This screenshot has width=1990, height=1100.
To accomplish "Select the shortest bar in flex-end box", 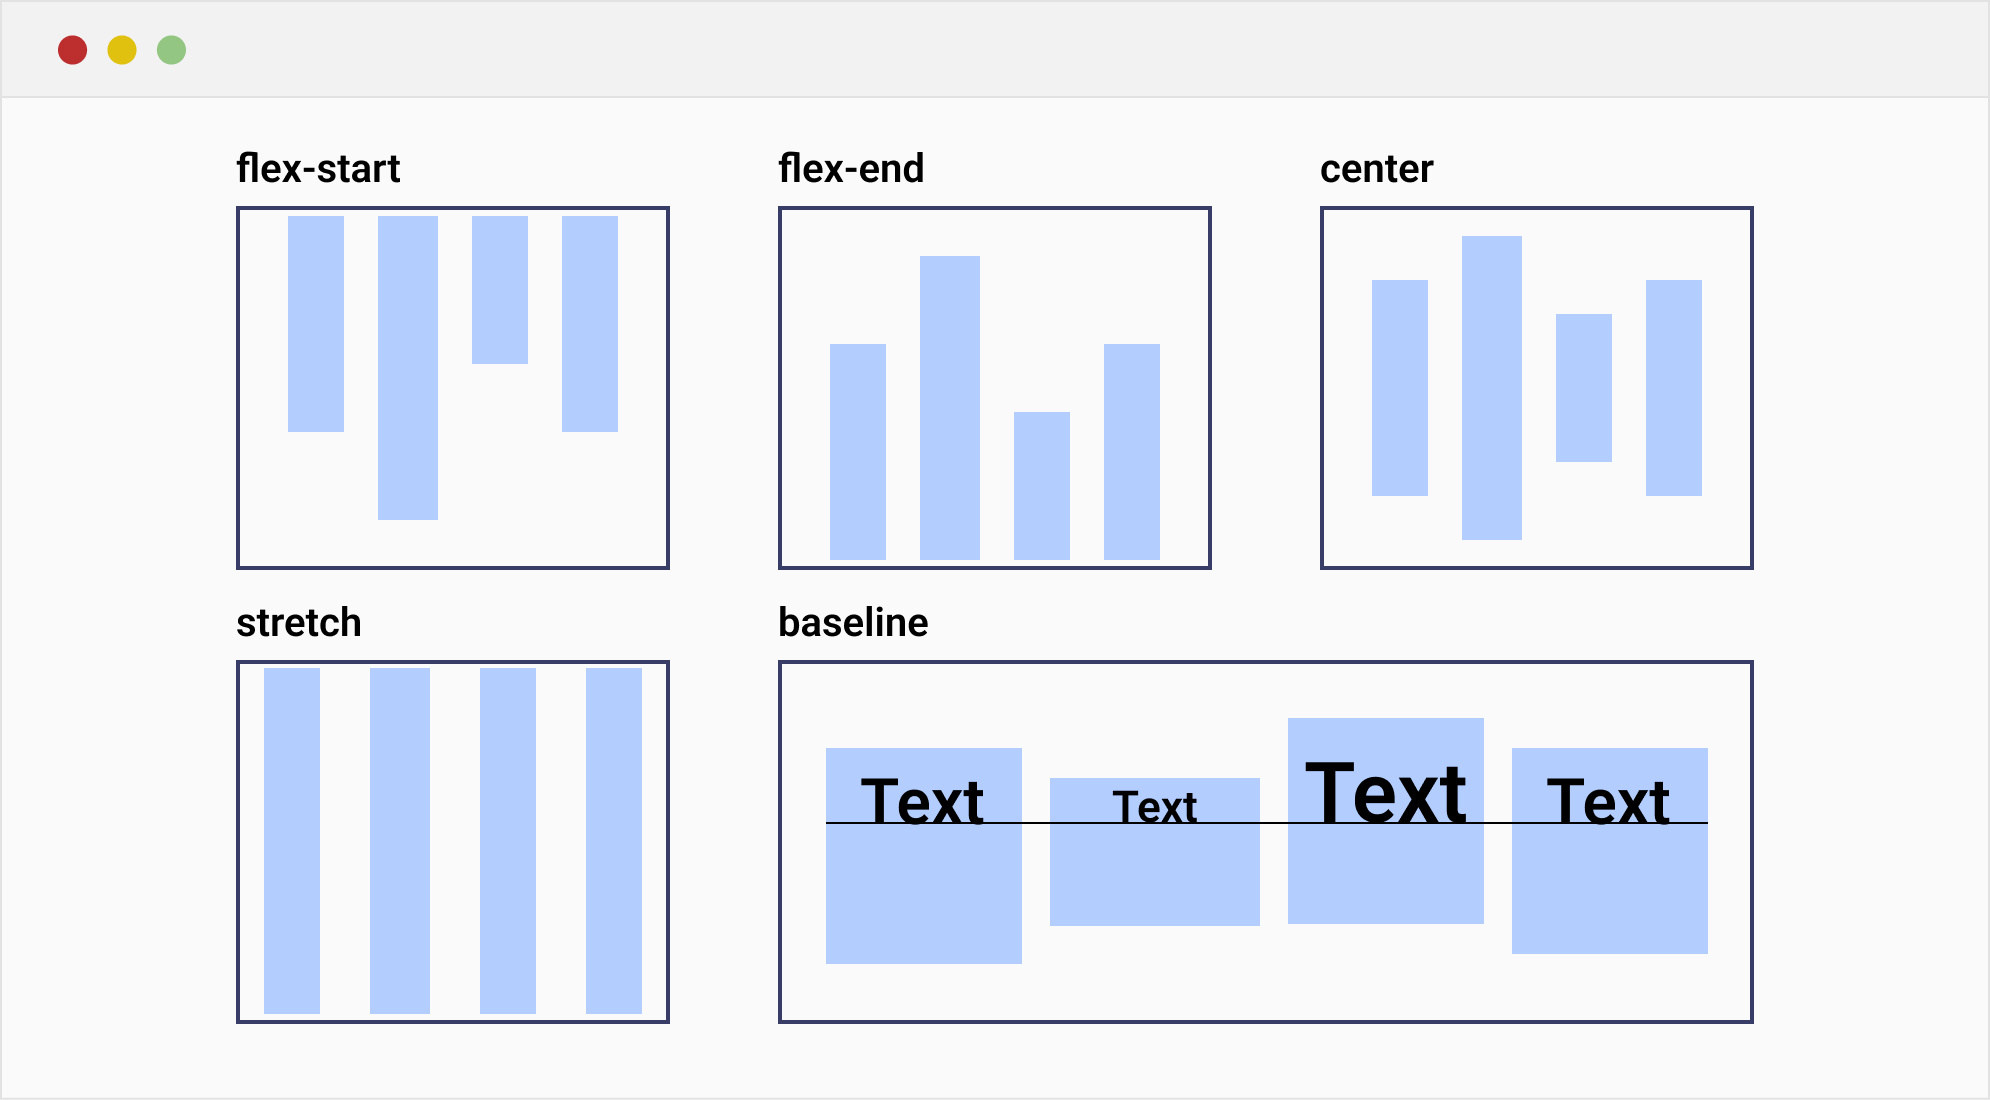I will 1042,485.
